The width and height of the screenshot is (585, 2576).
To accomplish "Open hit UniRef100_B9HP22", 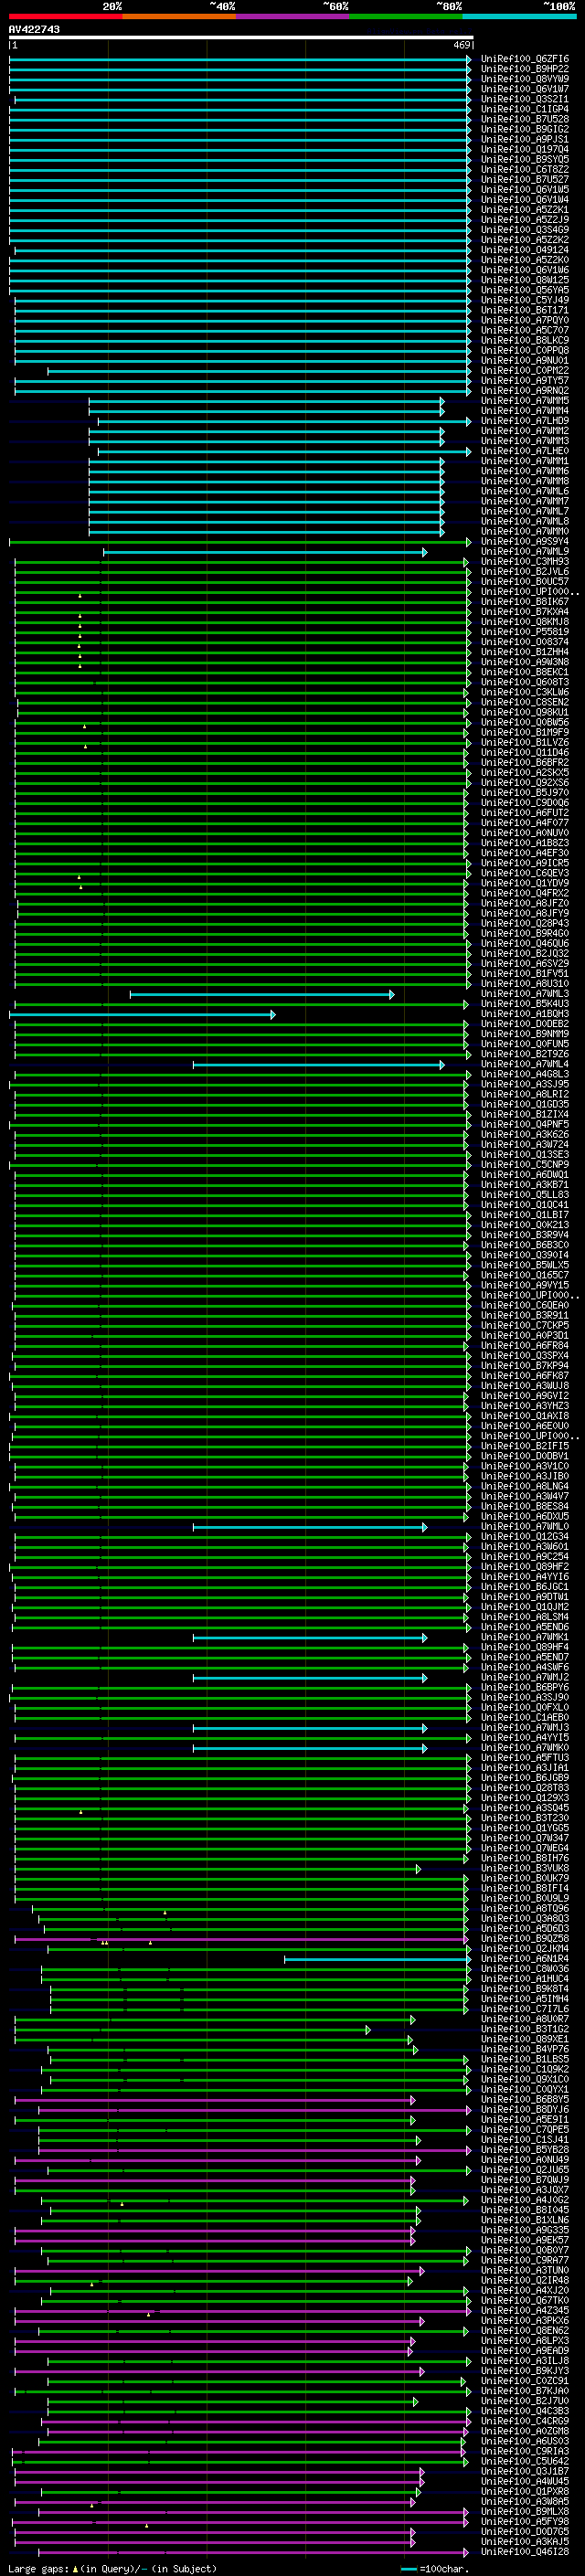I will click(x=525, y=70).
